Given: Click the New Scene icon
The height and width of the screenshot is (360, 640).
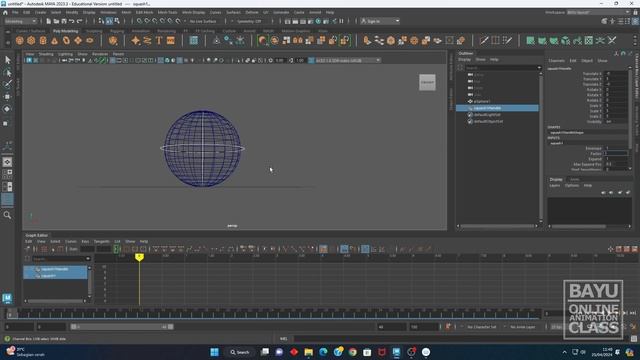Looking at the screenshot, I should (x=49, y=21).
